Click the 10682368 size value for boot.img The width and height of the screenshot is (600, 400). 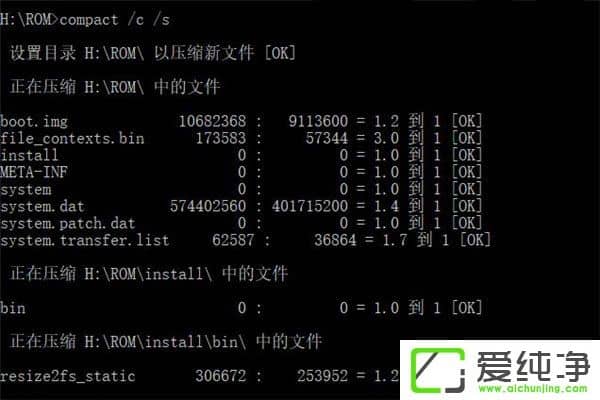[x=212, y=122]
